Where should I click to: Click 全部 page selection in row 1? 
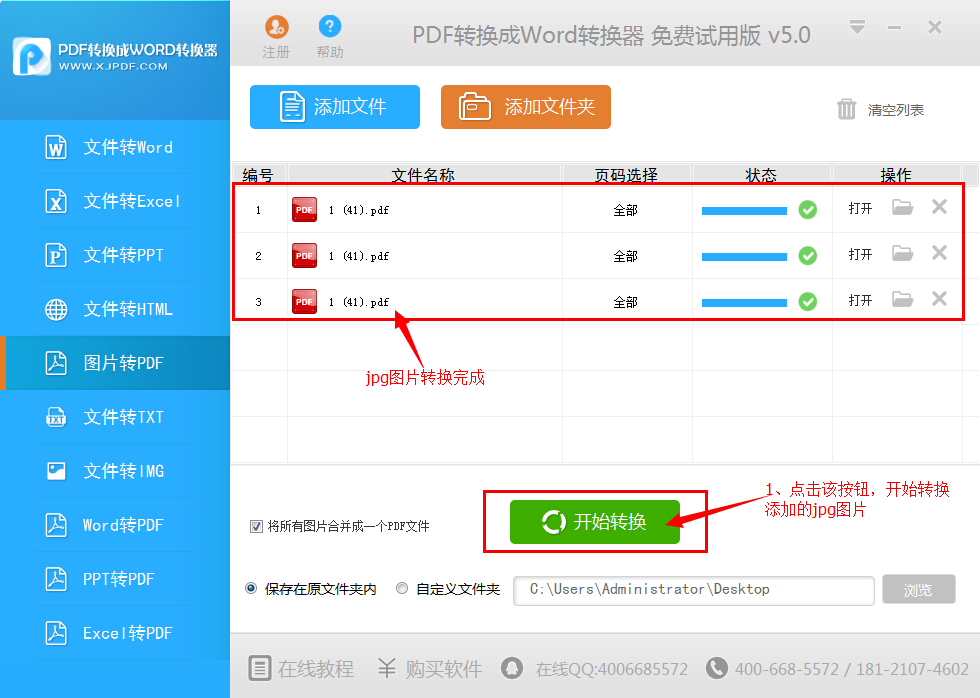pyautogui.click(x=625, y=211)
